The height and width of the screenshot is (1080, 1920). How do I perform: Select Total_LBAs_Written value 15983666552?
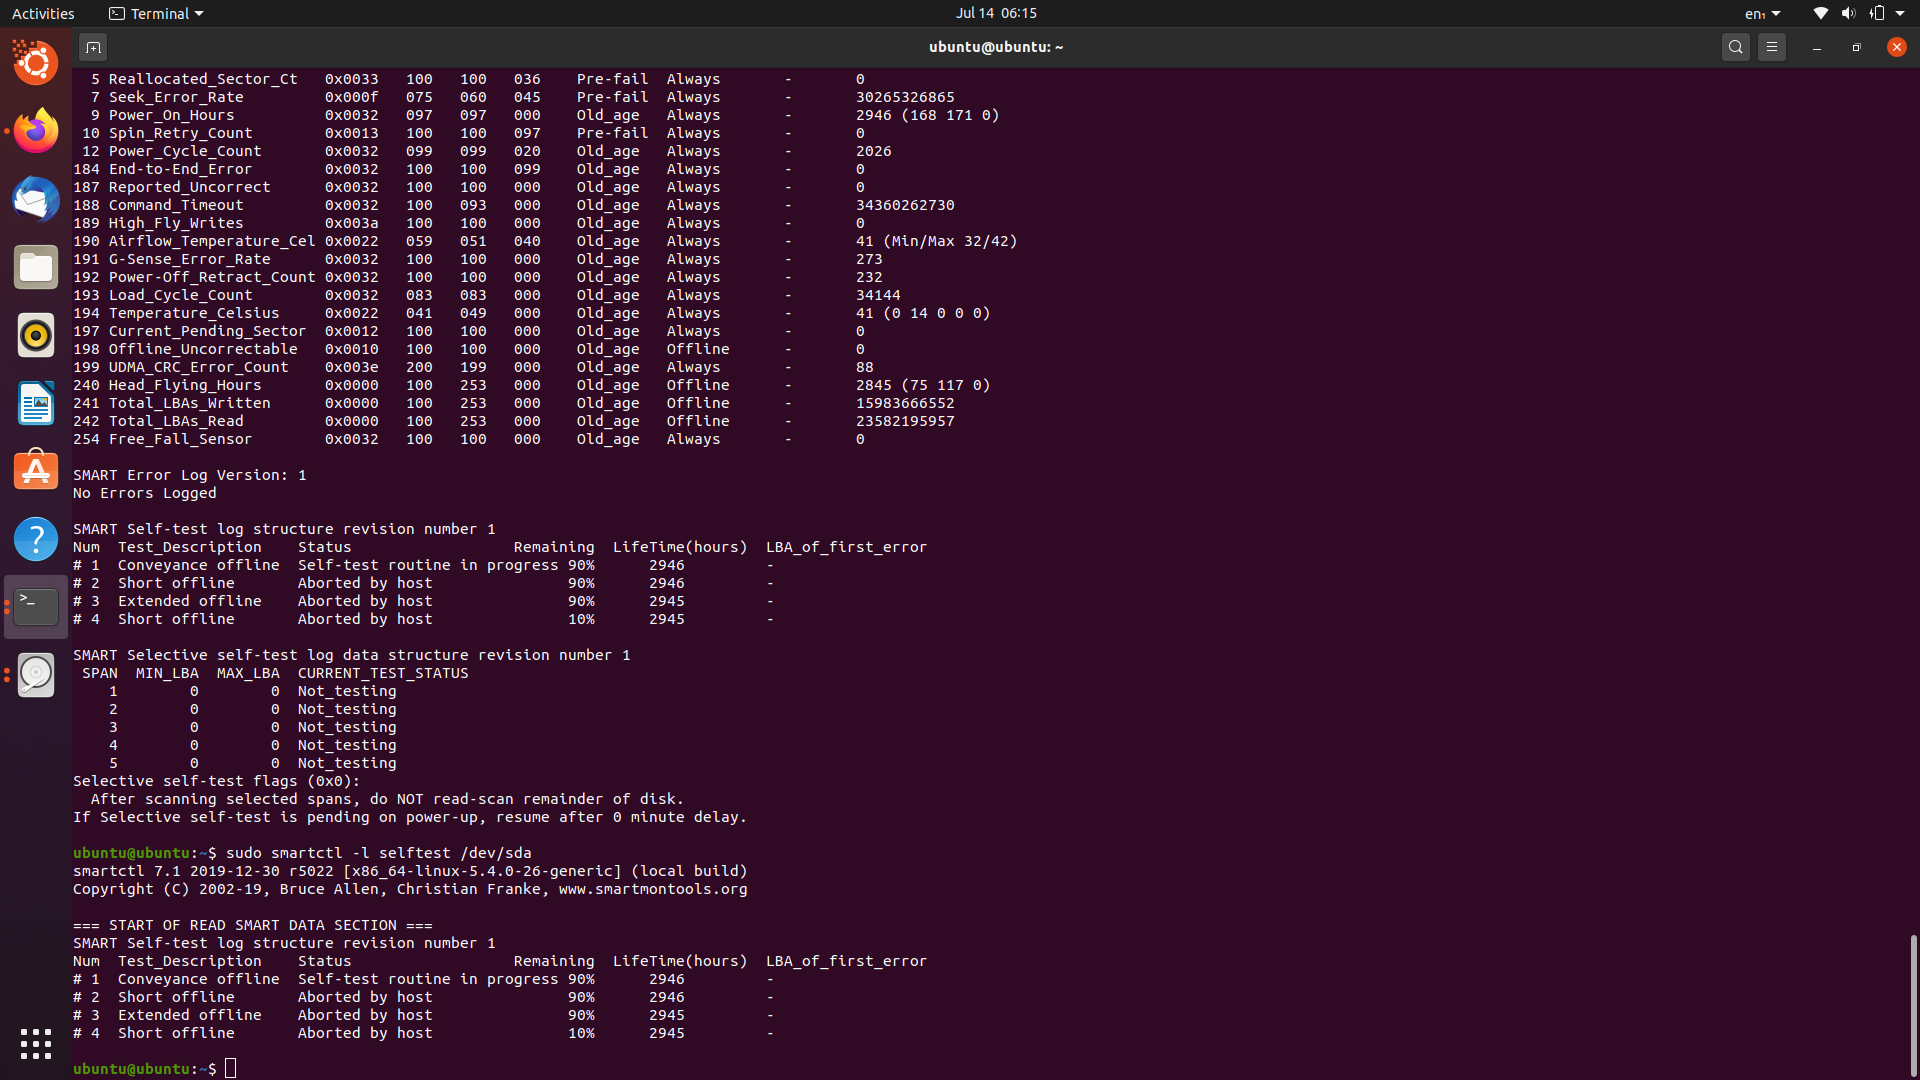[905, 403]
